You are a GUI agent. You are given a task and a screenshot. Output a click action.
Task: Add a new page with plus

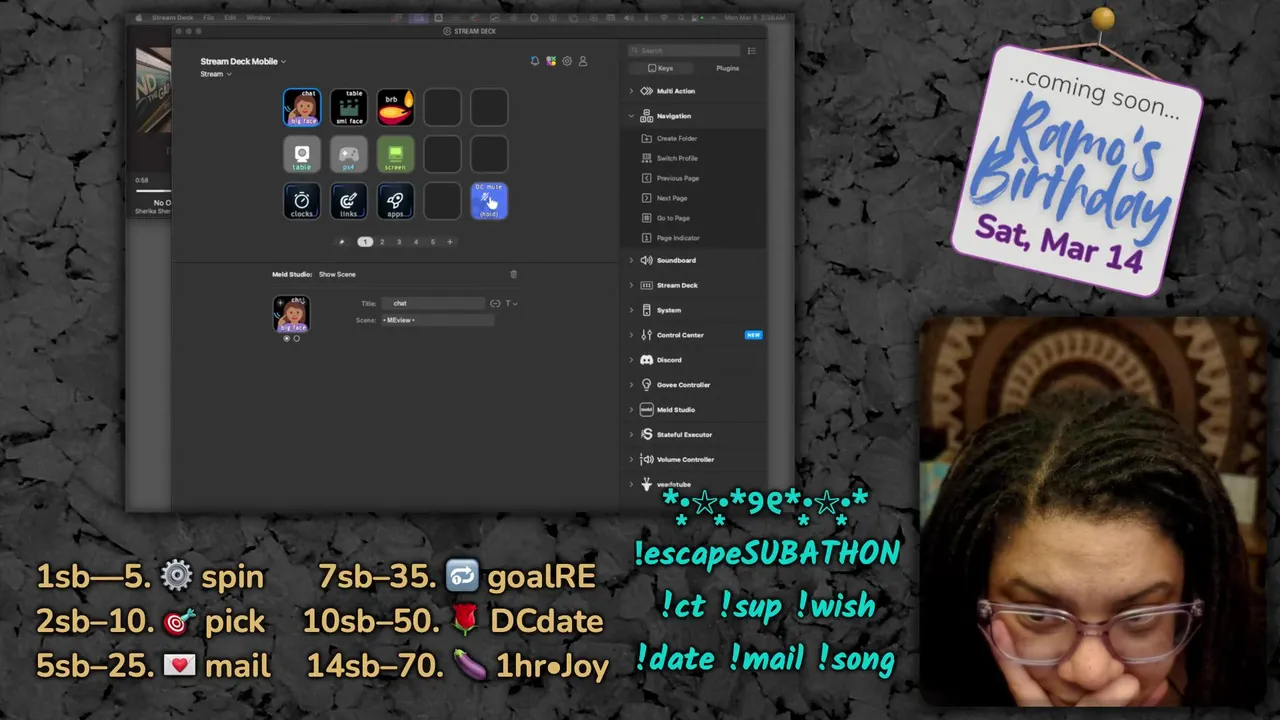[x=450, y=242]
